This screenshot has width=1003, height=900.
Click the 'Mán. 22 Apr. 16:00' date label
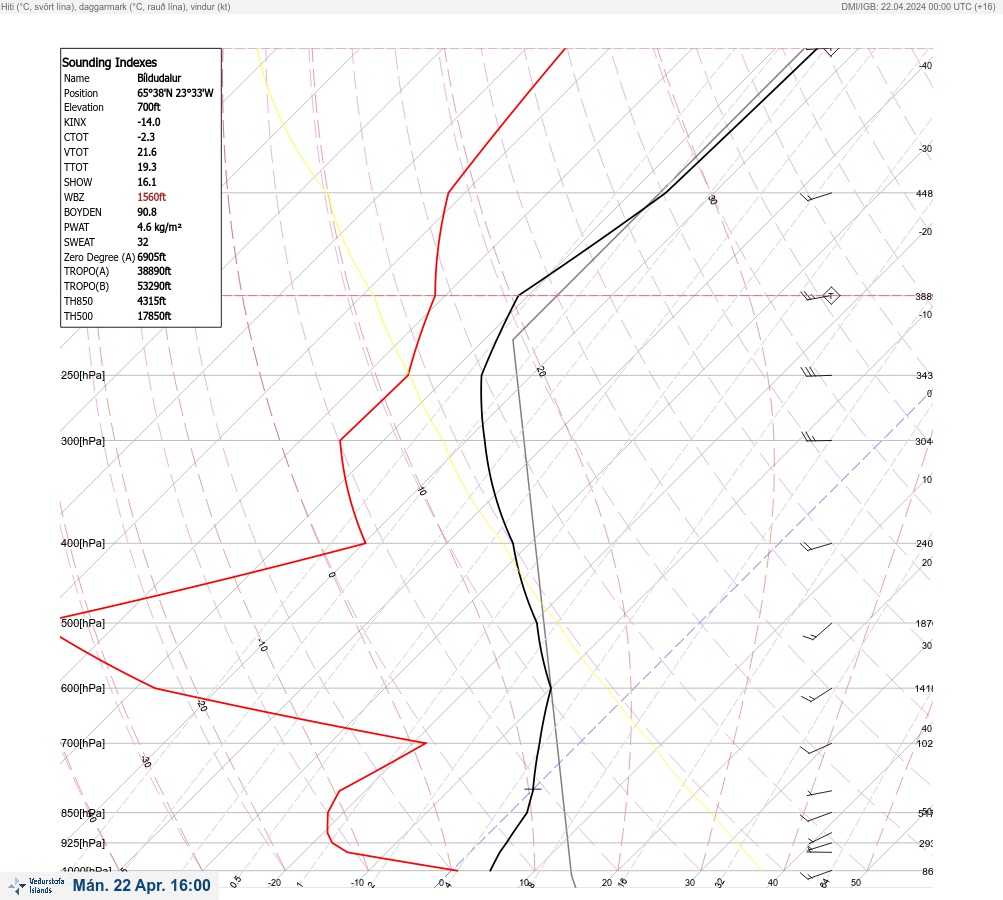click(x=141, y=885)
